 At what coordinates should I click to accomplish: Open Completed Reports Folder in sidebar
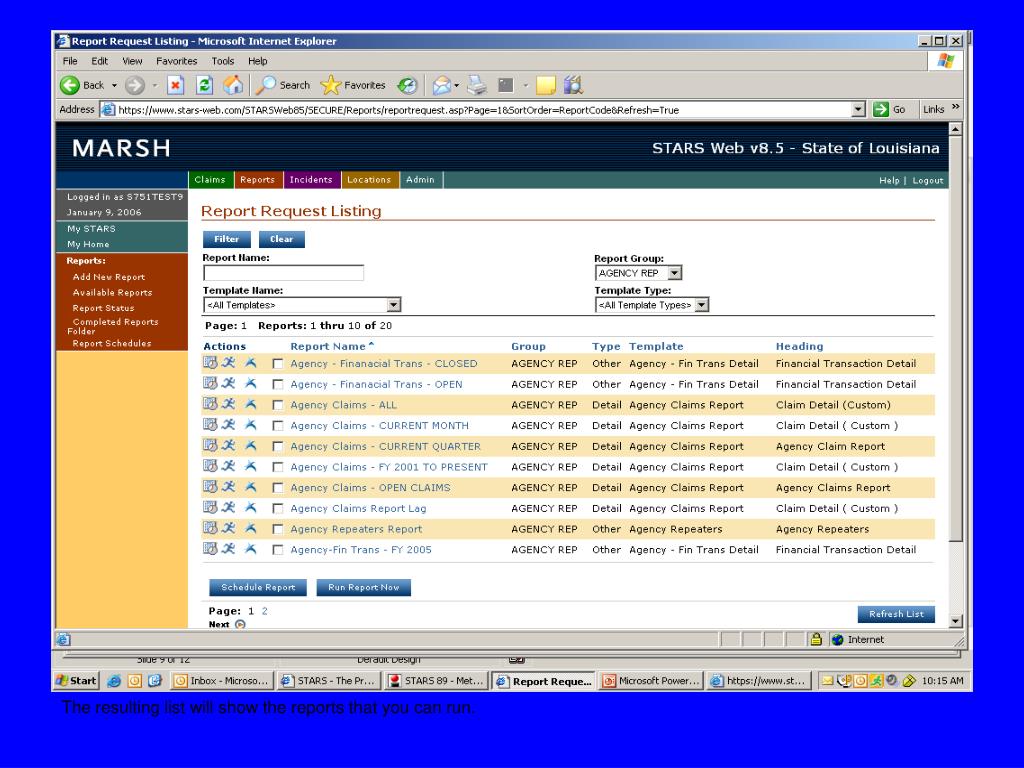point(112,326)
